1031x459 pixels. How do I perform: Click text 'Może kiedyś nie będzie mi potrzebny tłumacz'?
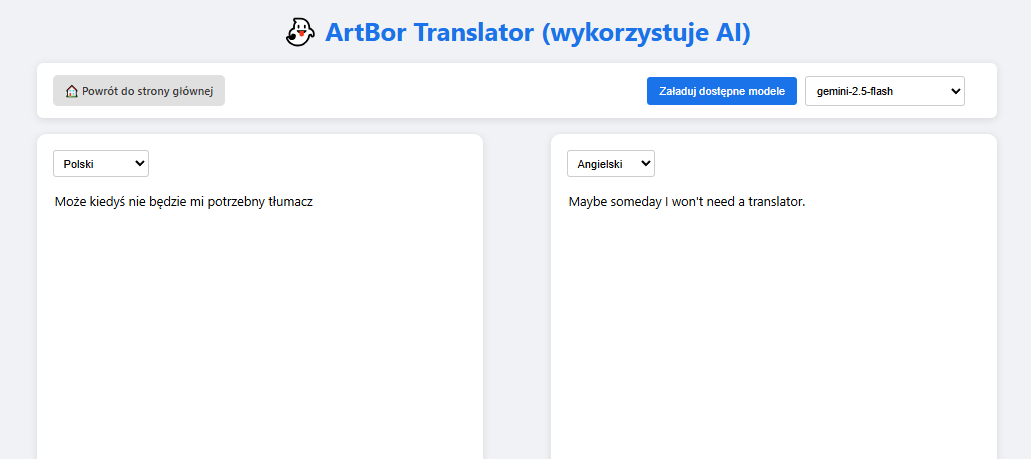click(184, 202)
